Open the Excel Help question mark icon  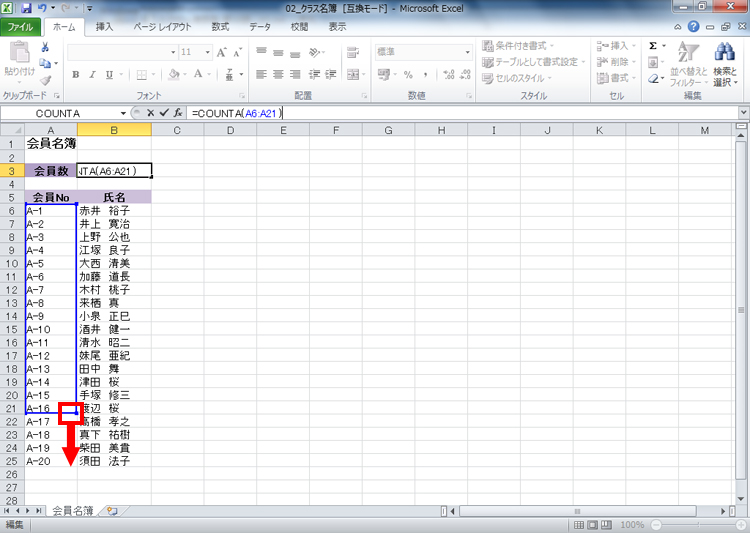pyautogui.click(x=694, y=27)
